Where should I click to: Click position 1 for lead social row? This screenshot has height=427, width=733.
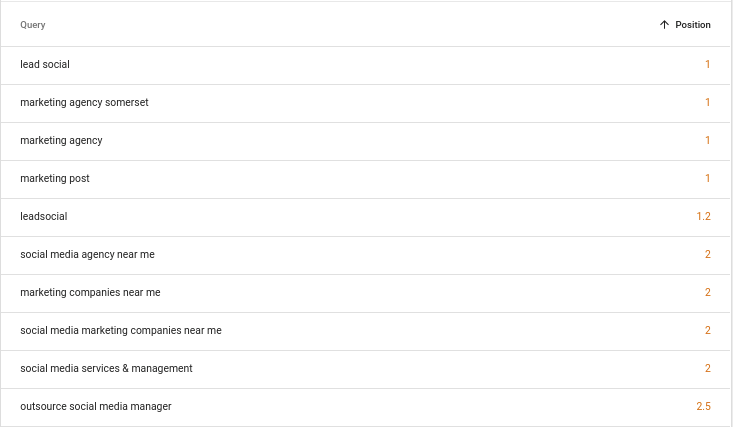coord(708,65)
